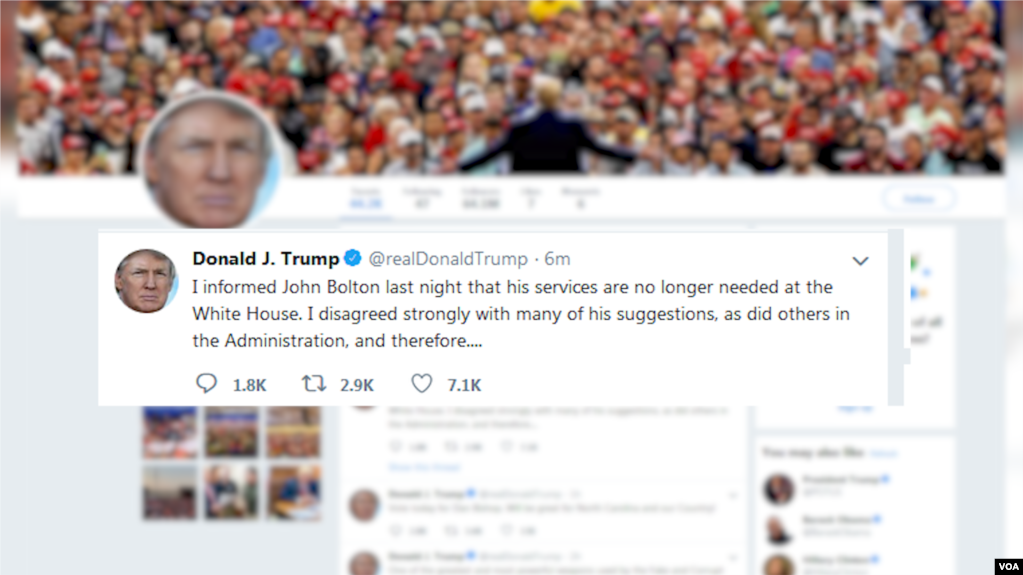Open the @realDonaldTrump handle link

tap(448, 259)
